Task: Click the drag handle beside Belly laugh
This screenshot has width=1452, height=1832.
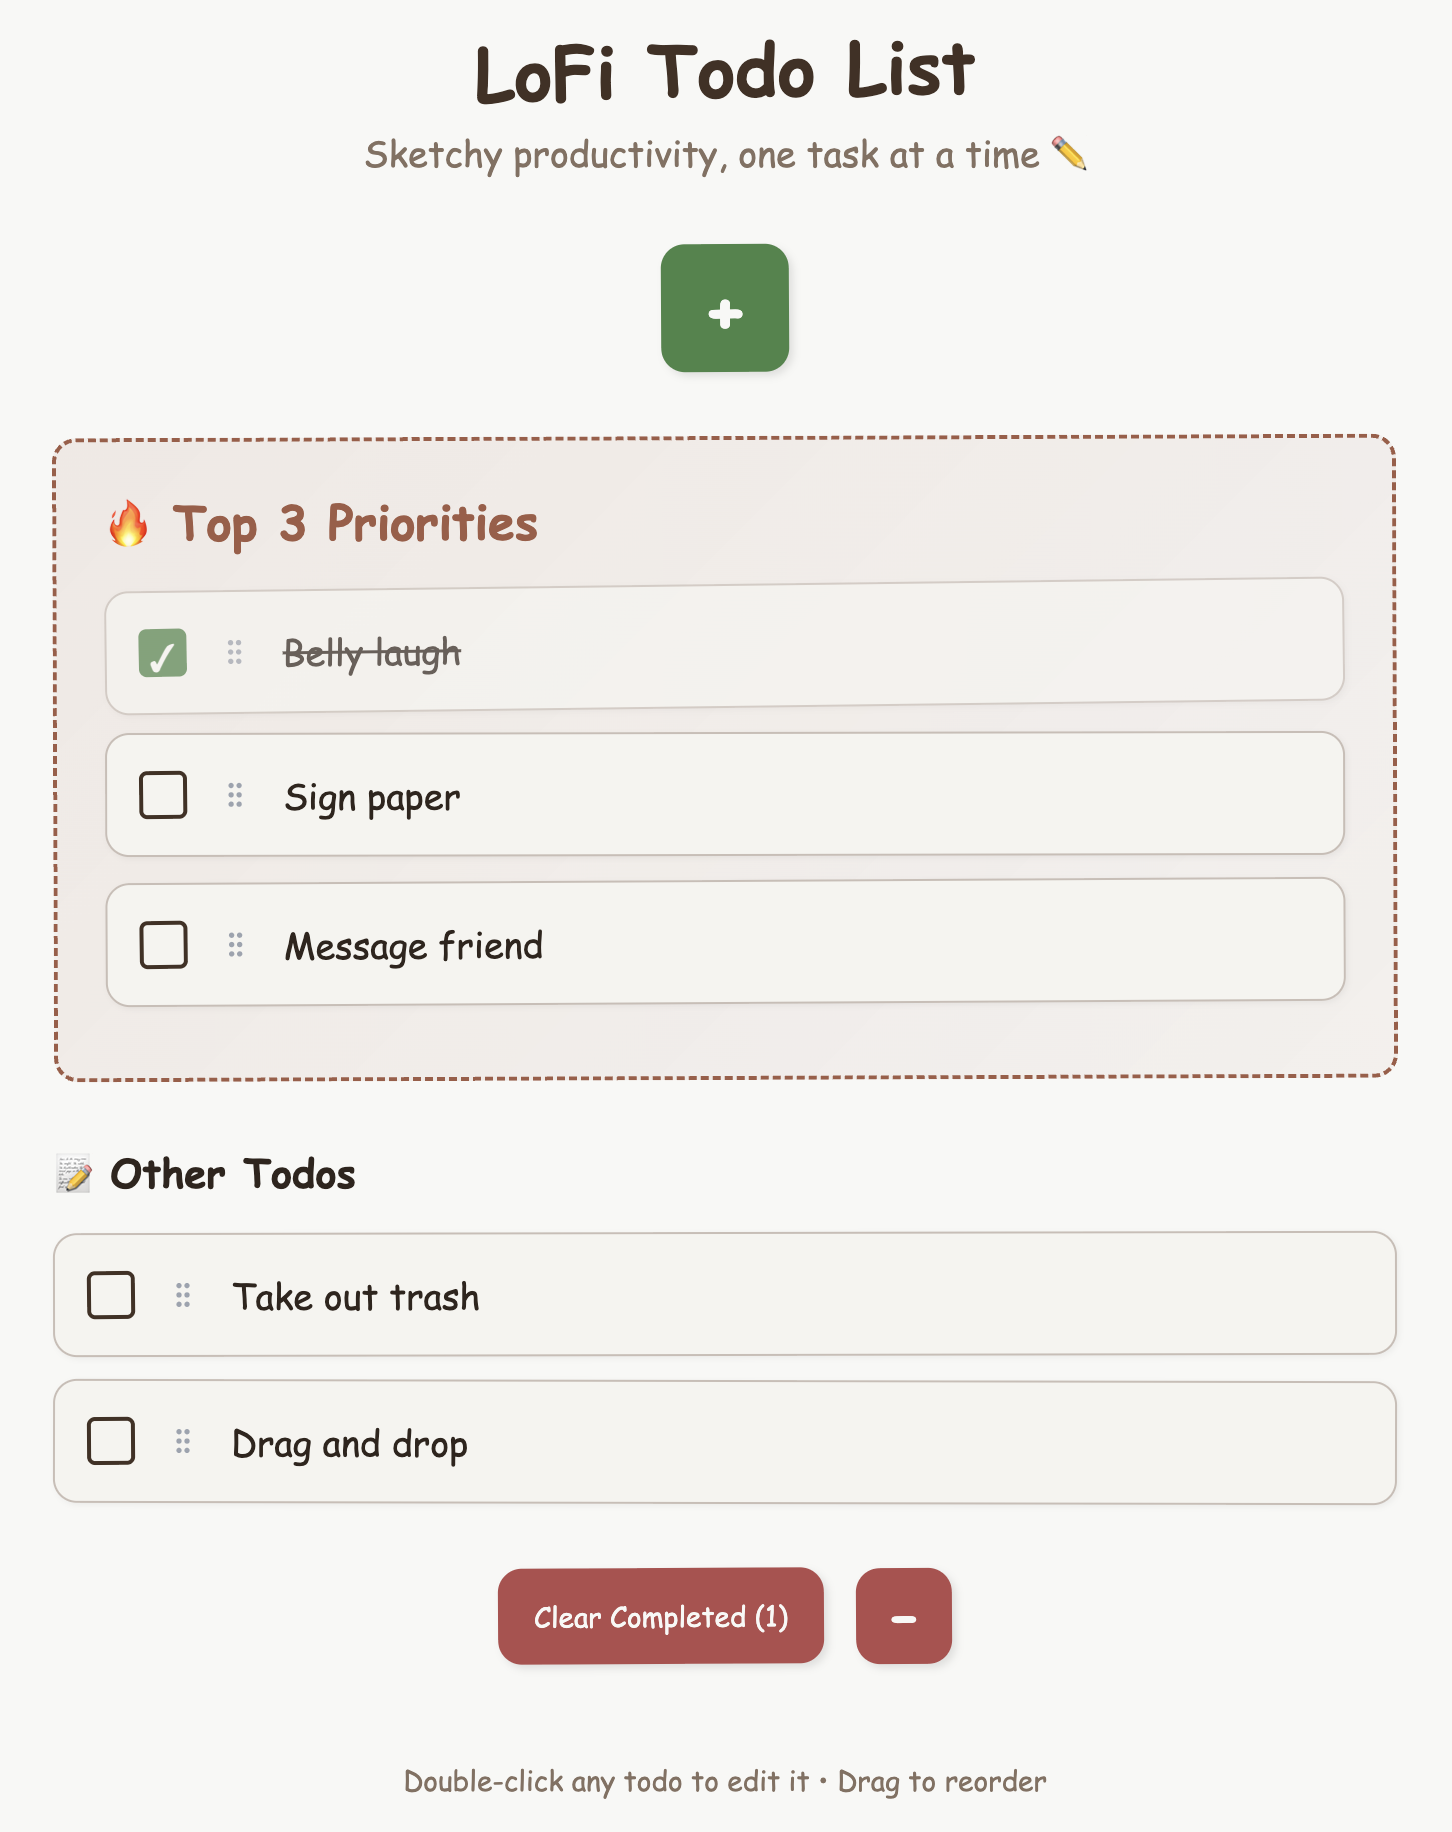Action: (x=234, y=652)
